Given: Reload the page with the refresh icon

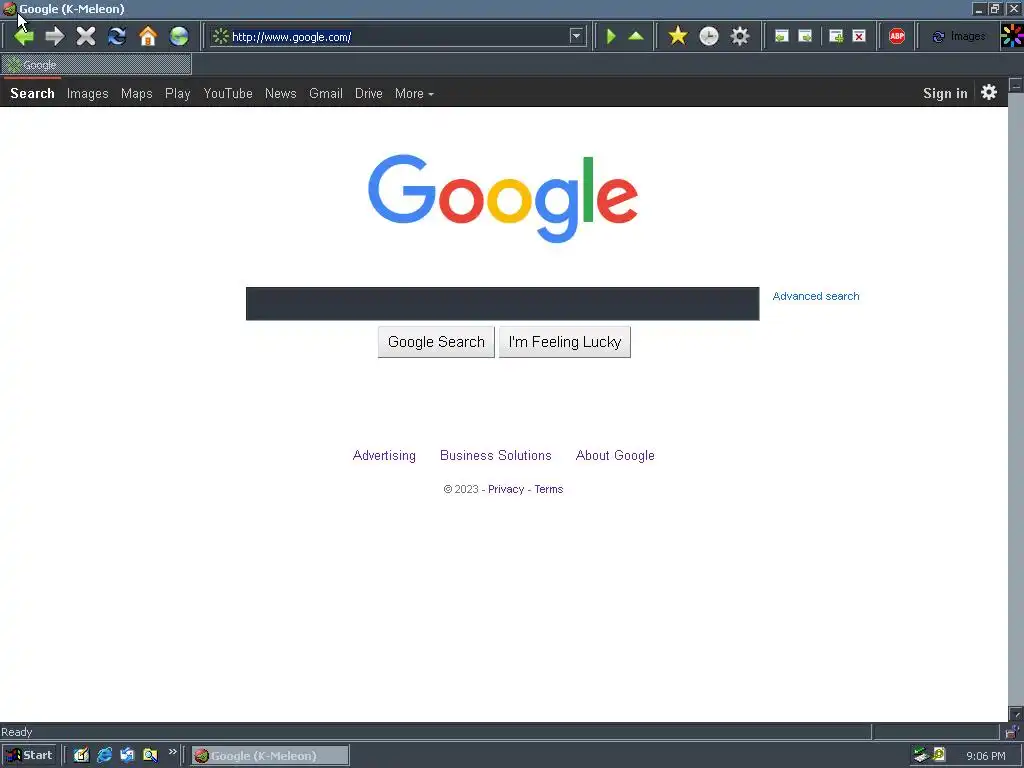Looking at the screenshot, I should pyautogui.click(x=117, y=36).
